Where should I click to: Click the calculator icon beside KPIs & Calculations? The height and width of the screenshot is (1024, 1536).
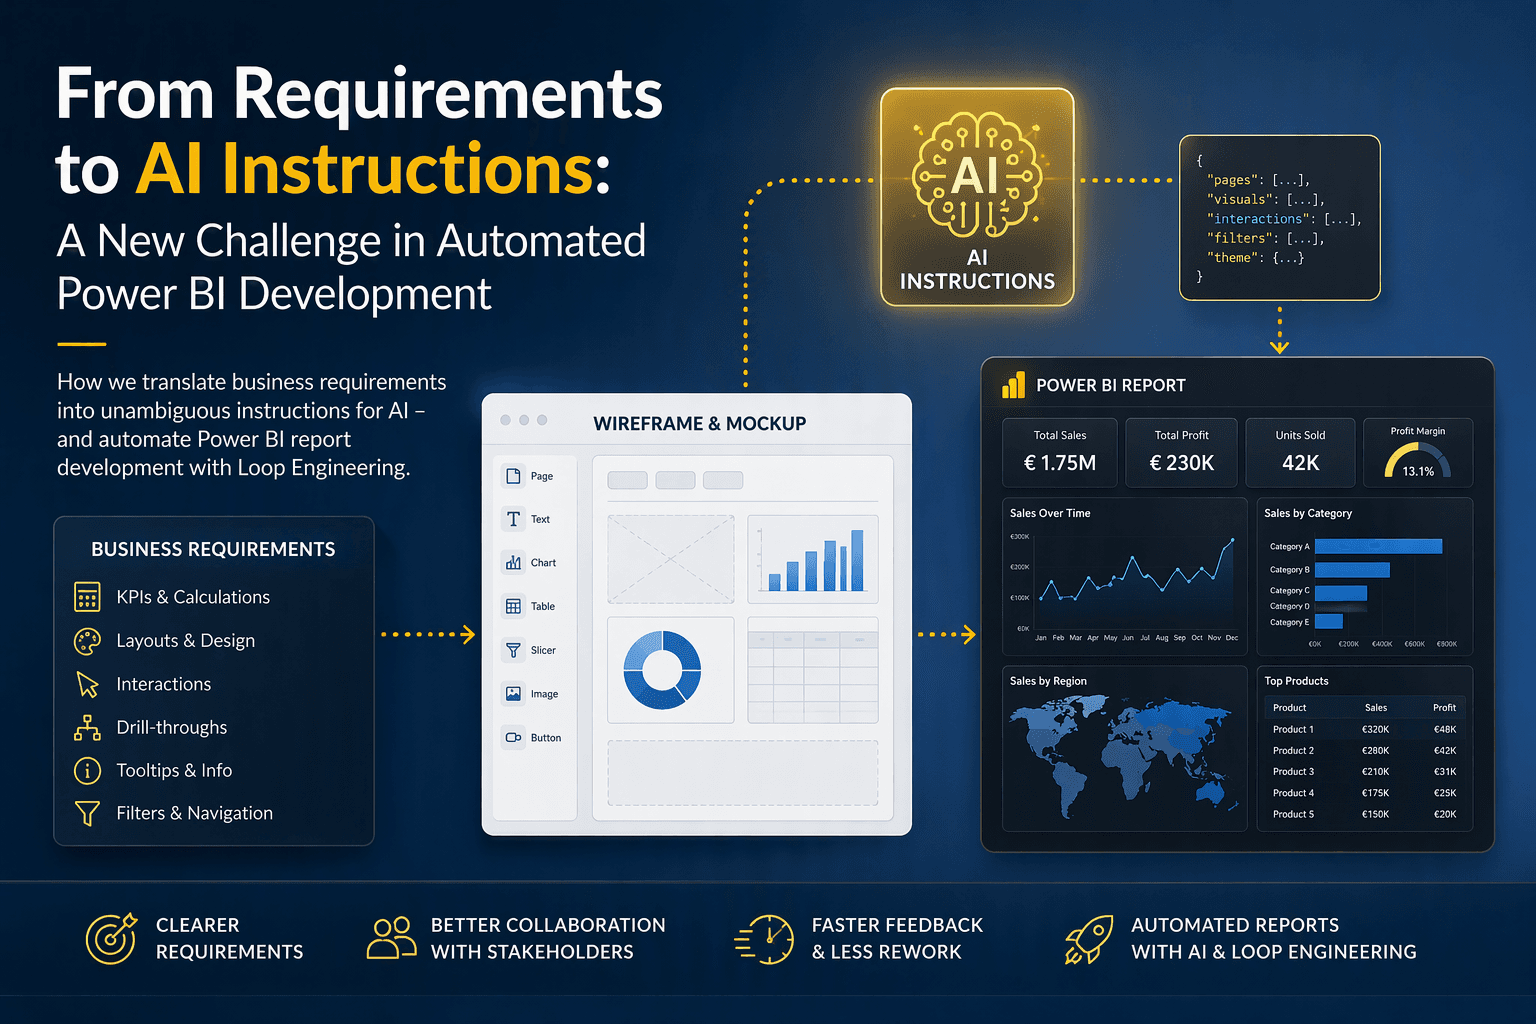pyautogui.click(x=87, y=597)
